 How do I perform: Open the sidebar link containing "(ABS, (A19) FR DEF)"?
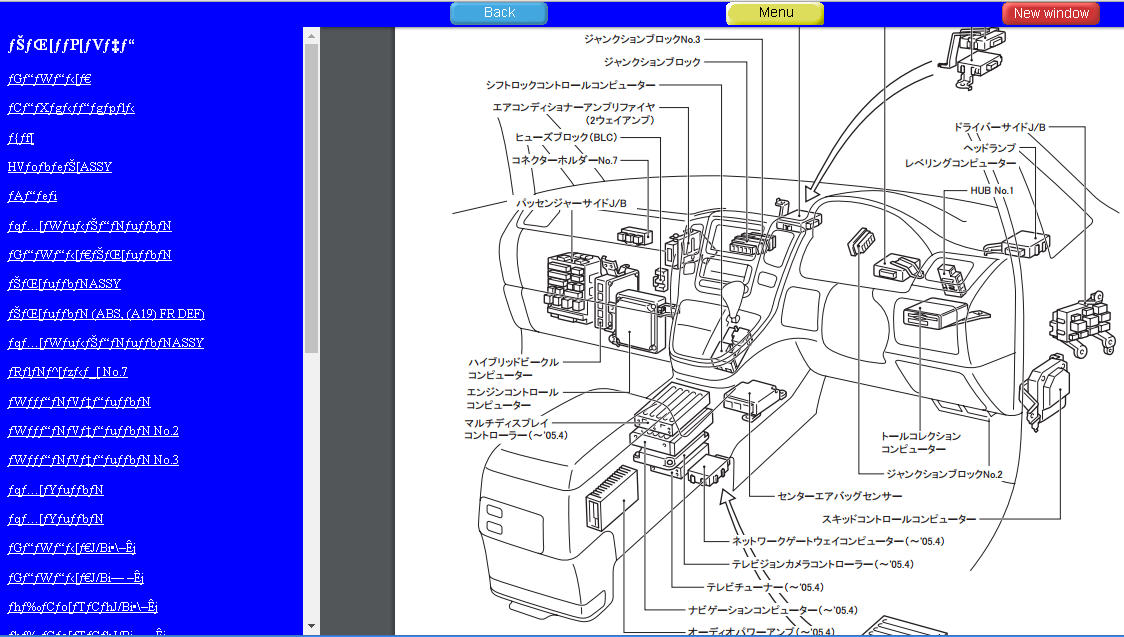(x=106, y=314)
